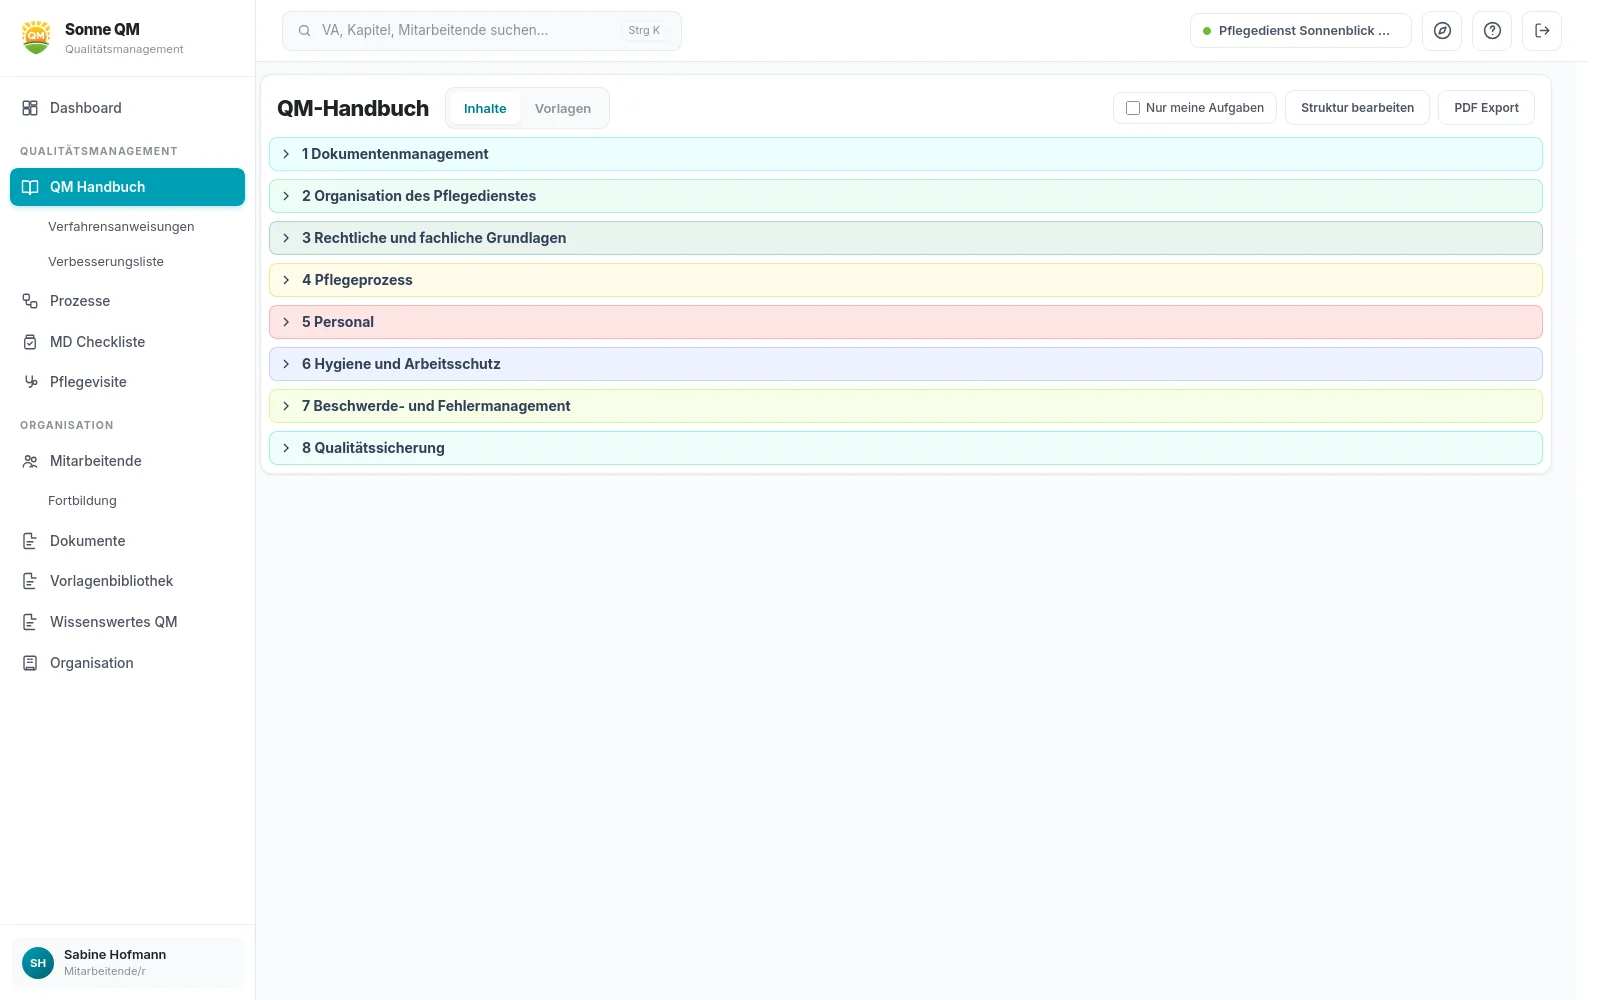
Task: Click the Vorlagenbibliothek file icon
Action: click(x=30, y=581)
